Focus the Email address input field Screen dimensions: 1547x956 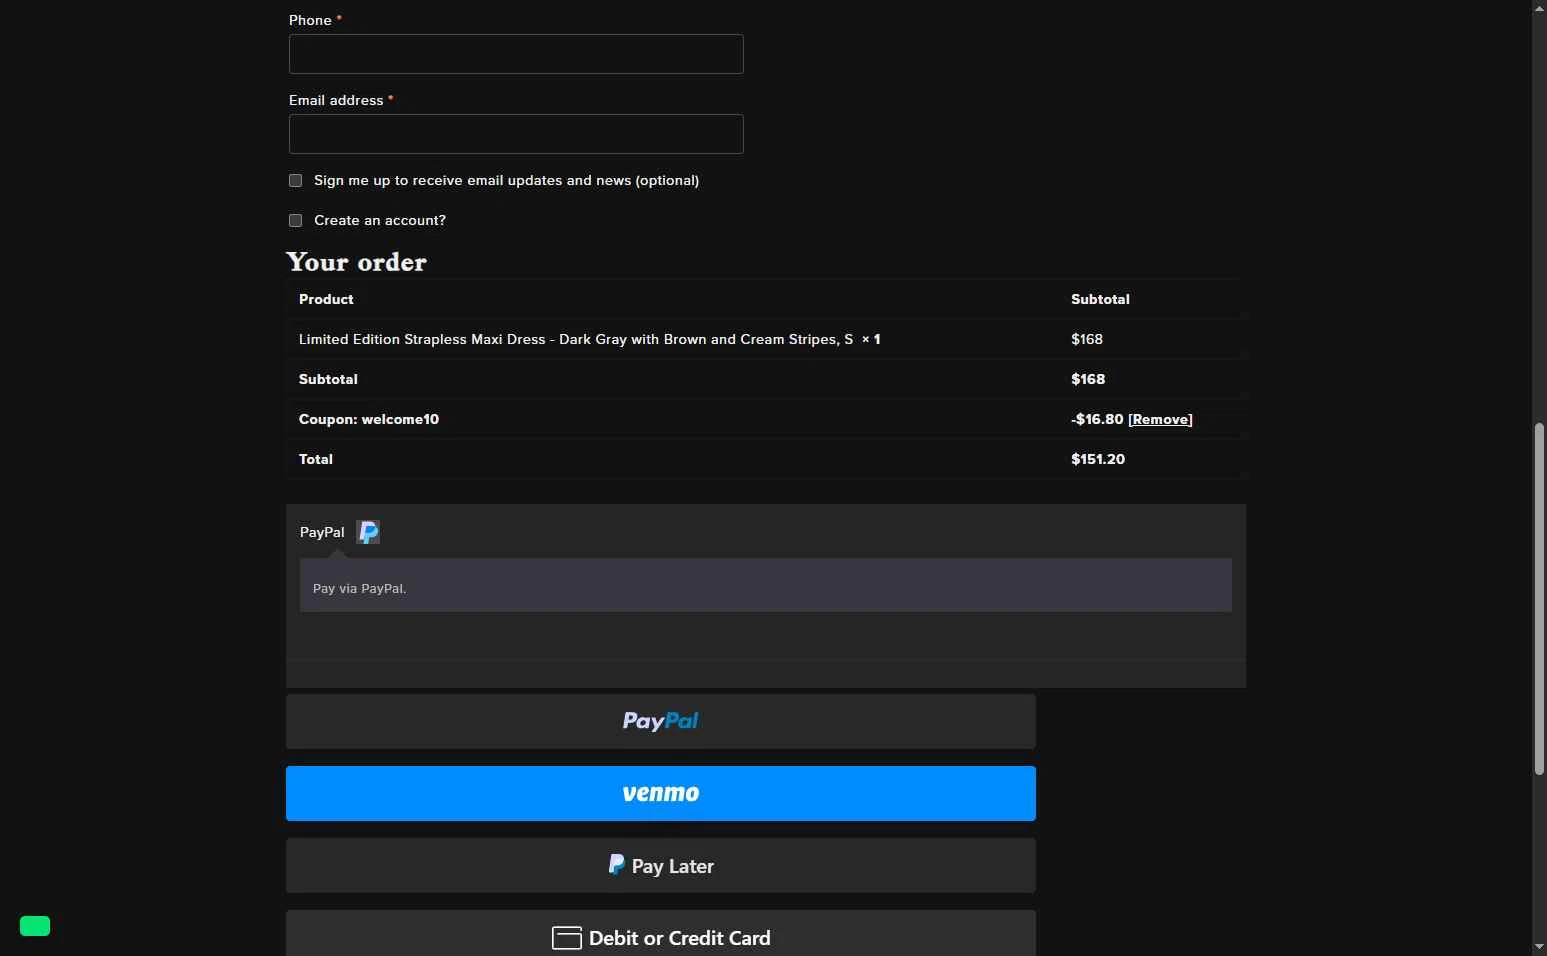(x=516, y=134)
